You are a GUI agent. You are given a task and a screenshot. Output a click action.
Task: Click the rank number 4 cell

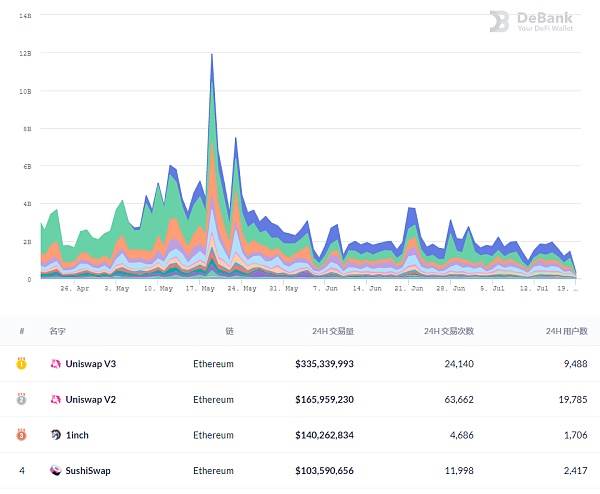coord(22,471)
